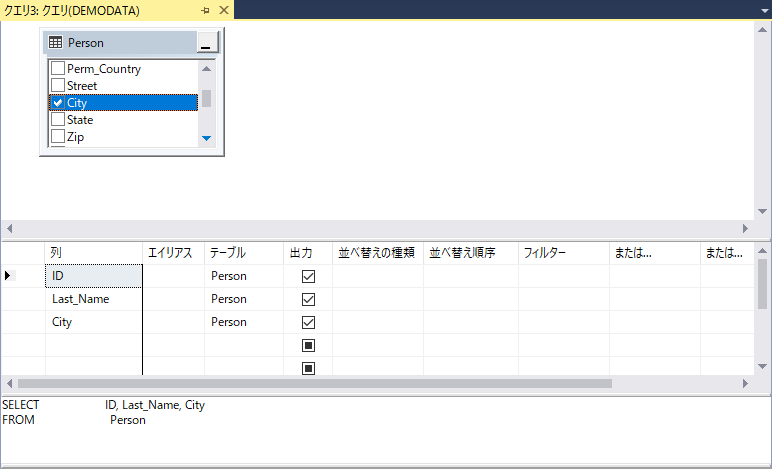Open the document tab list dropdown arrow
The image size is (772, 469).
760,10
